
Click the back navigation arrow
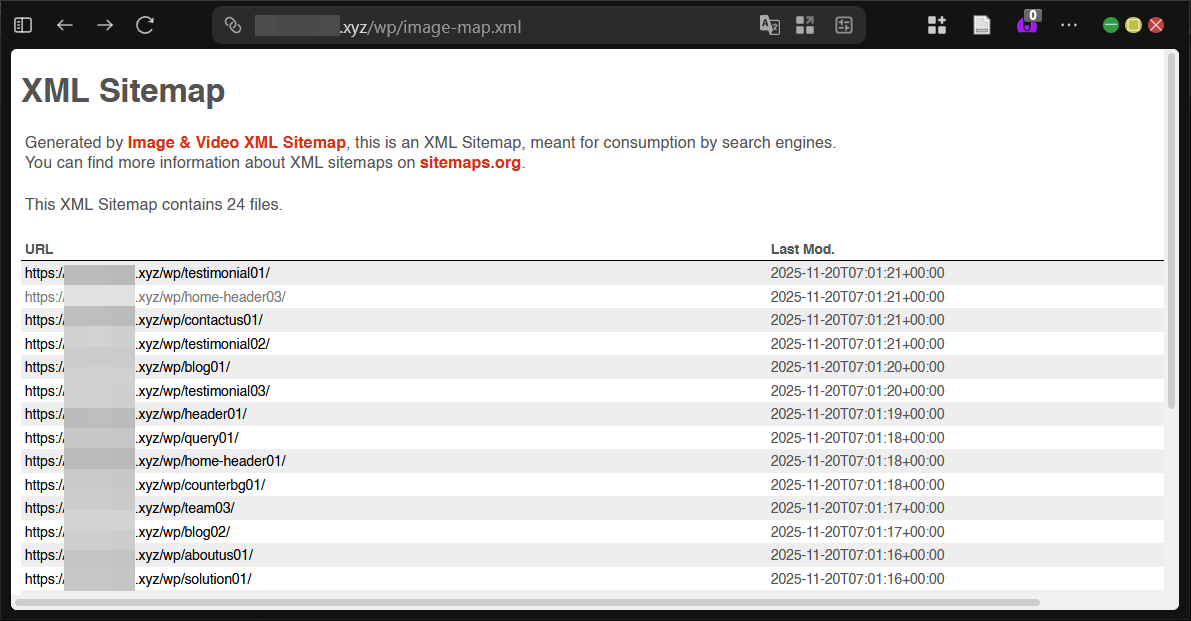point(64,25)
